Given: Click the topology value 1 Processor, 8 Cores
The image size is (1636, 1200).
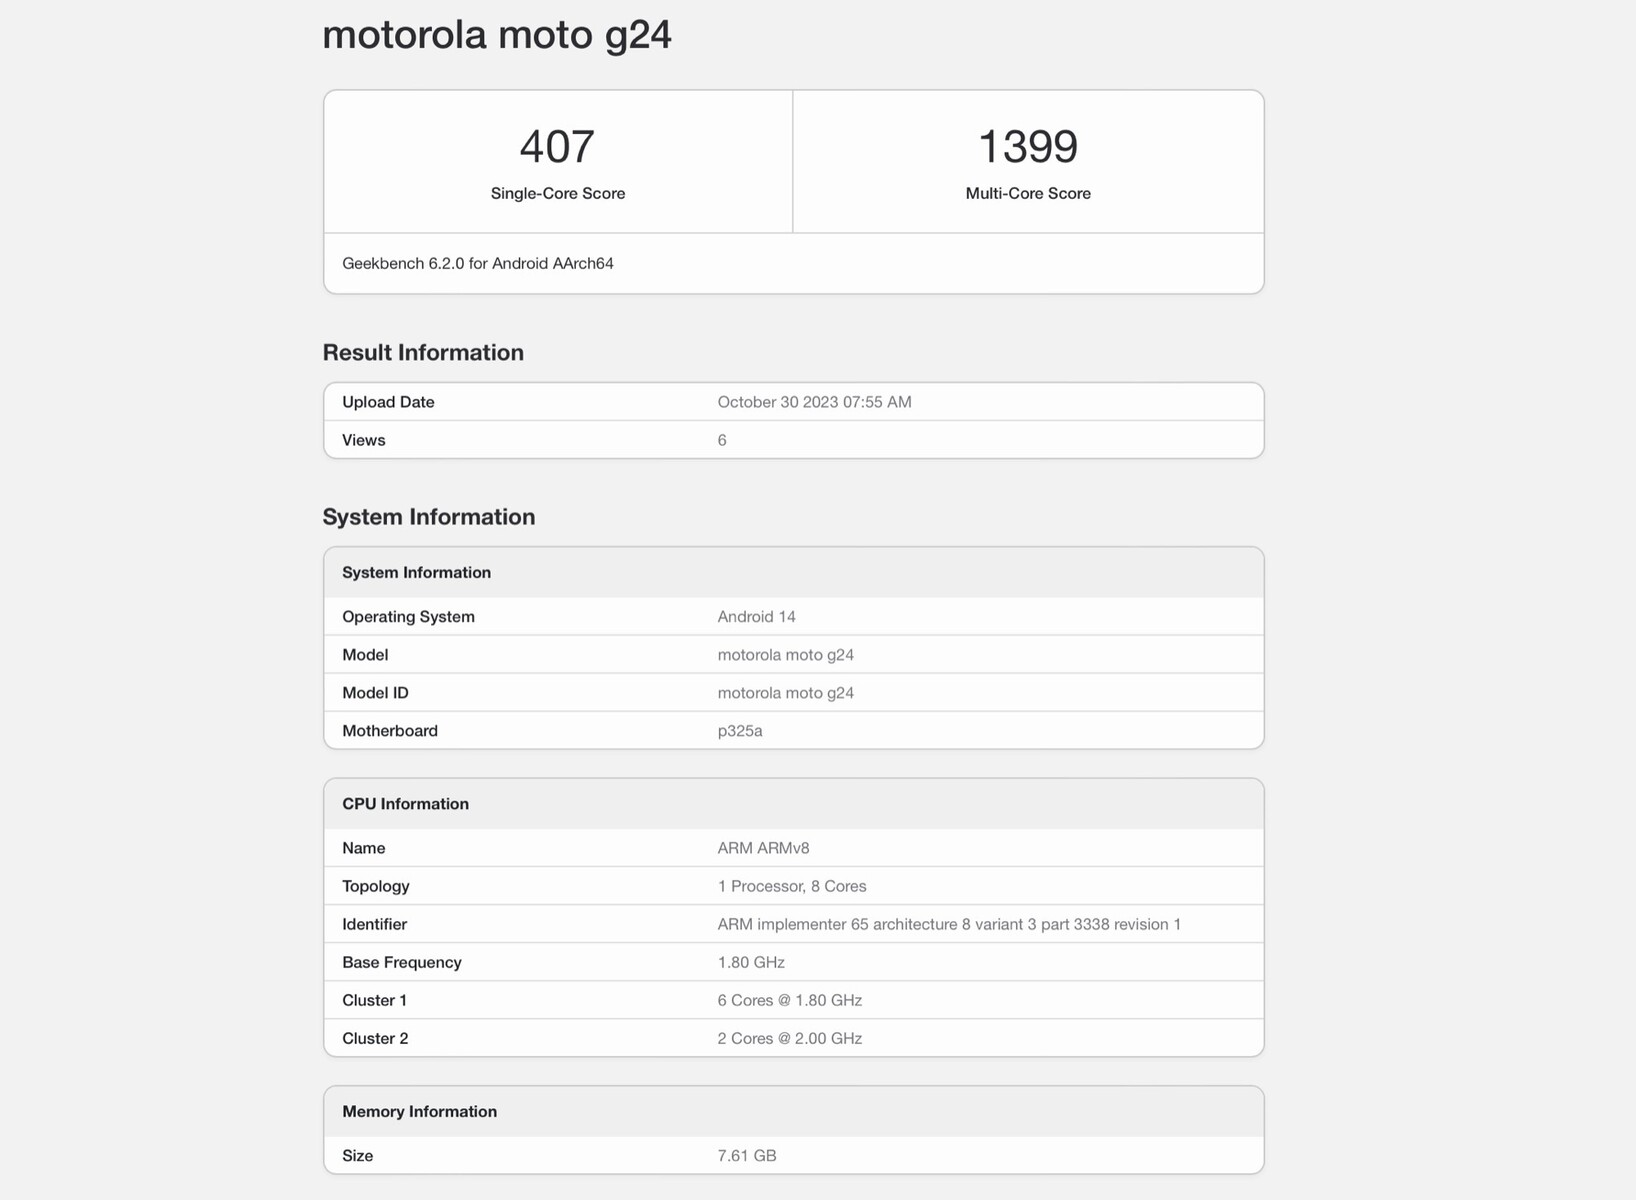Looking at the screenshot, I should click(x=791, y=886).
